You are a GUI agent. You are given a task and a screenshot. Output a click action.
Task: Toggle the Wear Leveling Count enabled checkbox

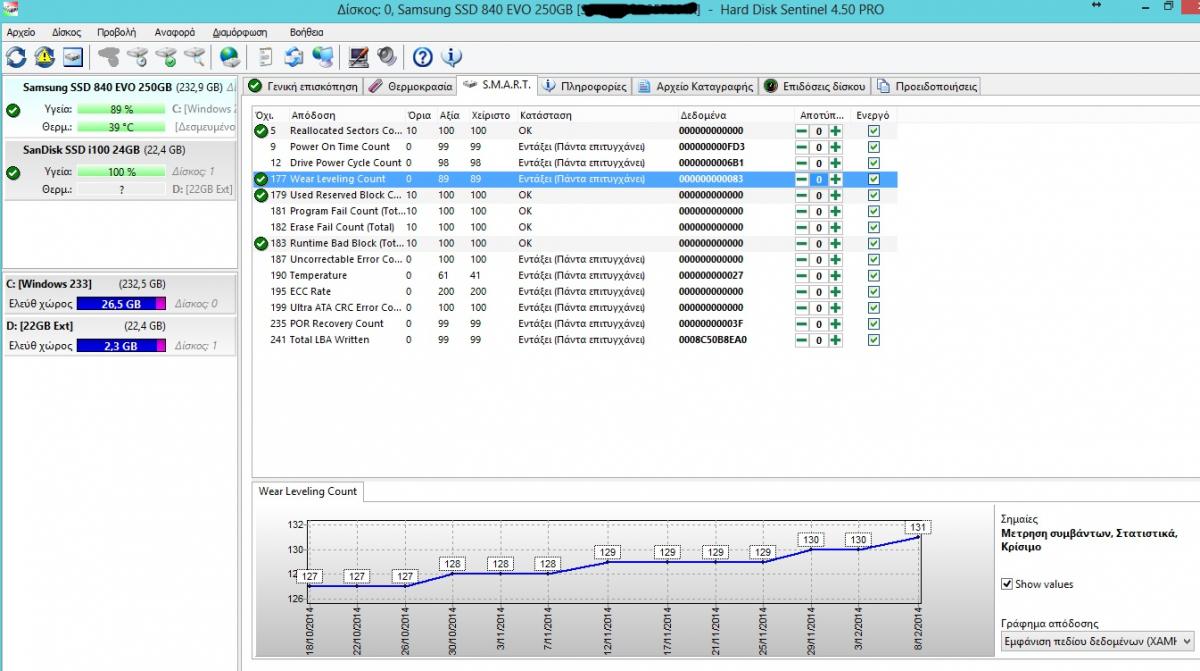[x=874, y=179]
